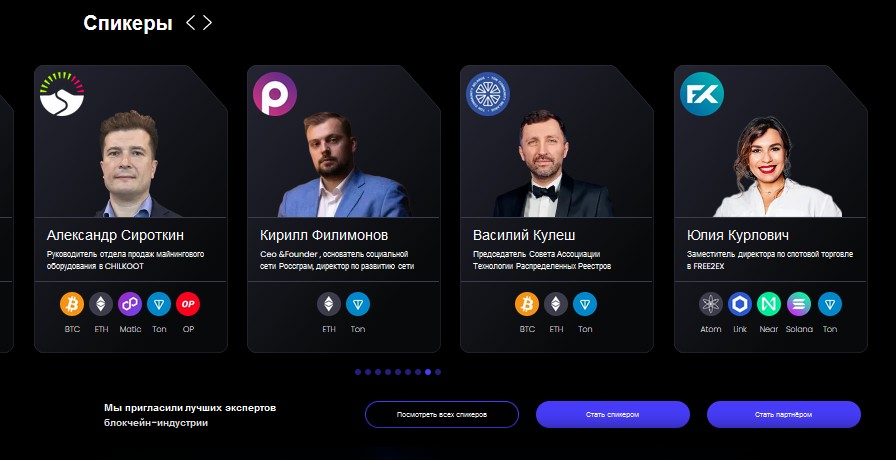
Task: Select the highlighted active pagination dot
Action: (427, 372)
